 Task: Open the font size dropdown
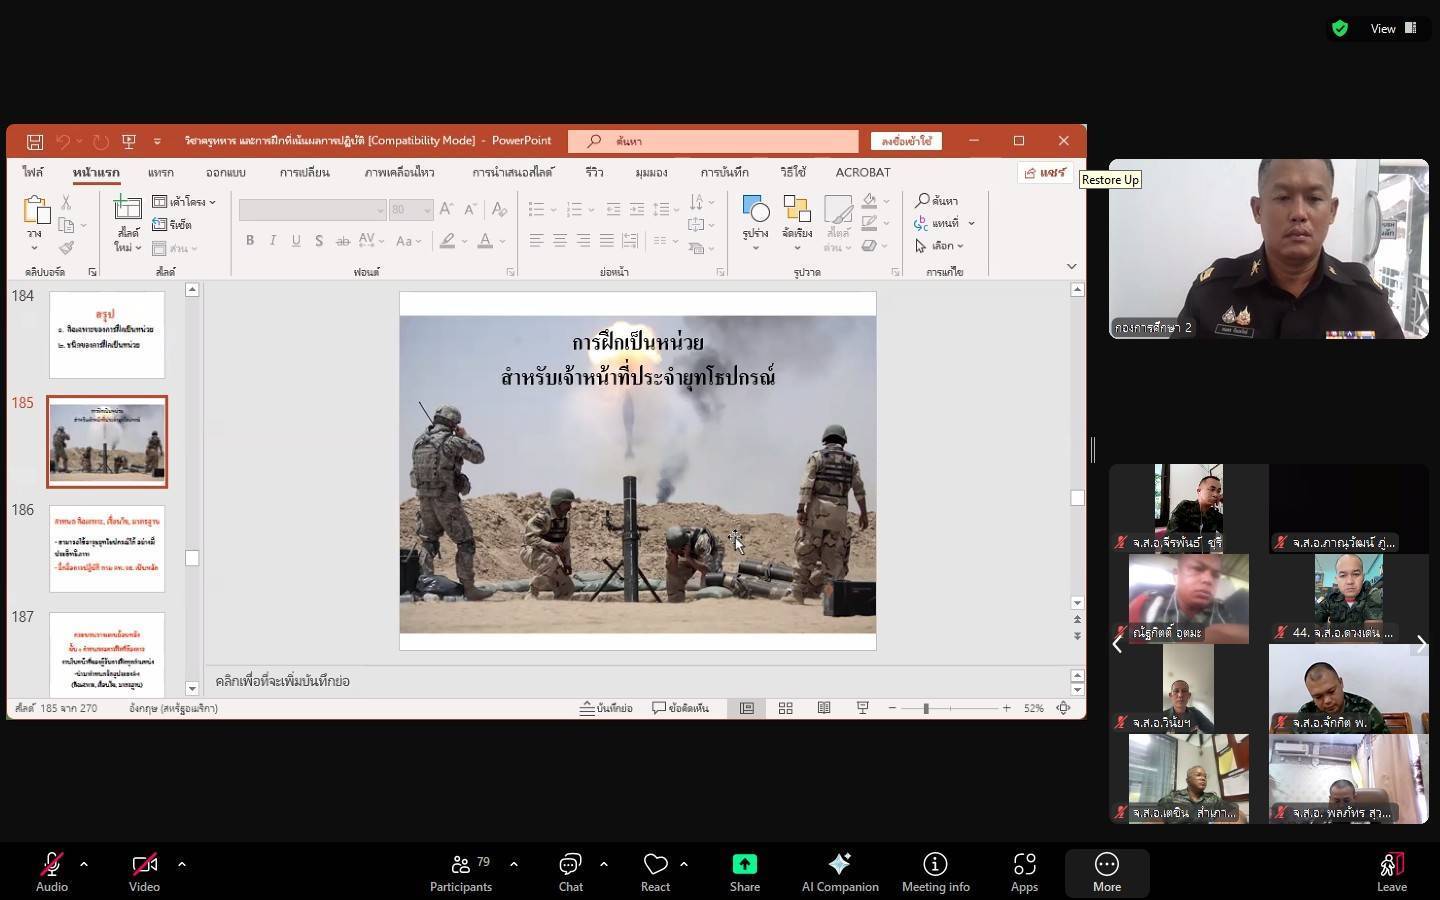pos(427,210)
